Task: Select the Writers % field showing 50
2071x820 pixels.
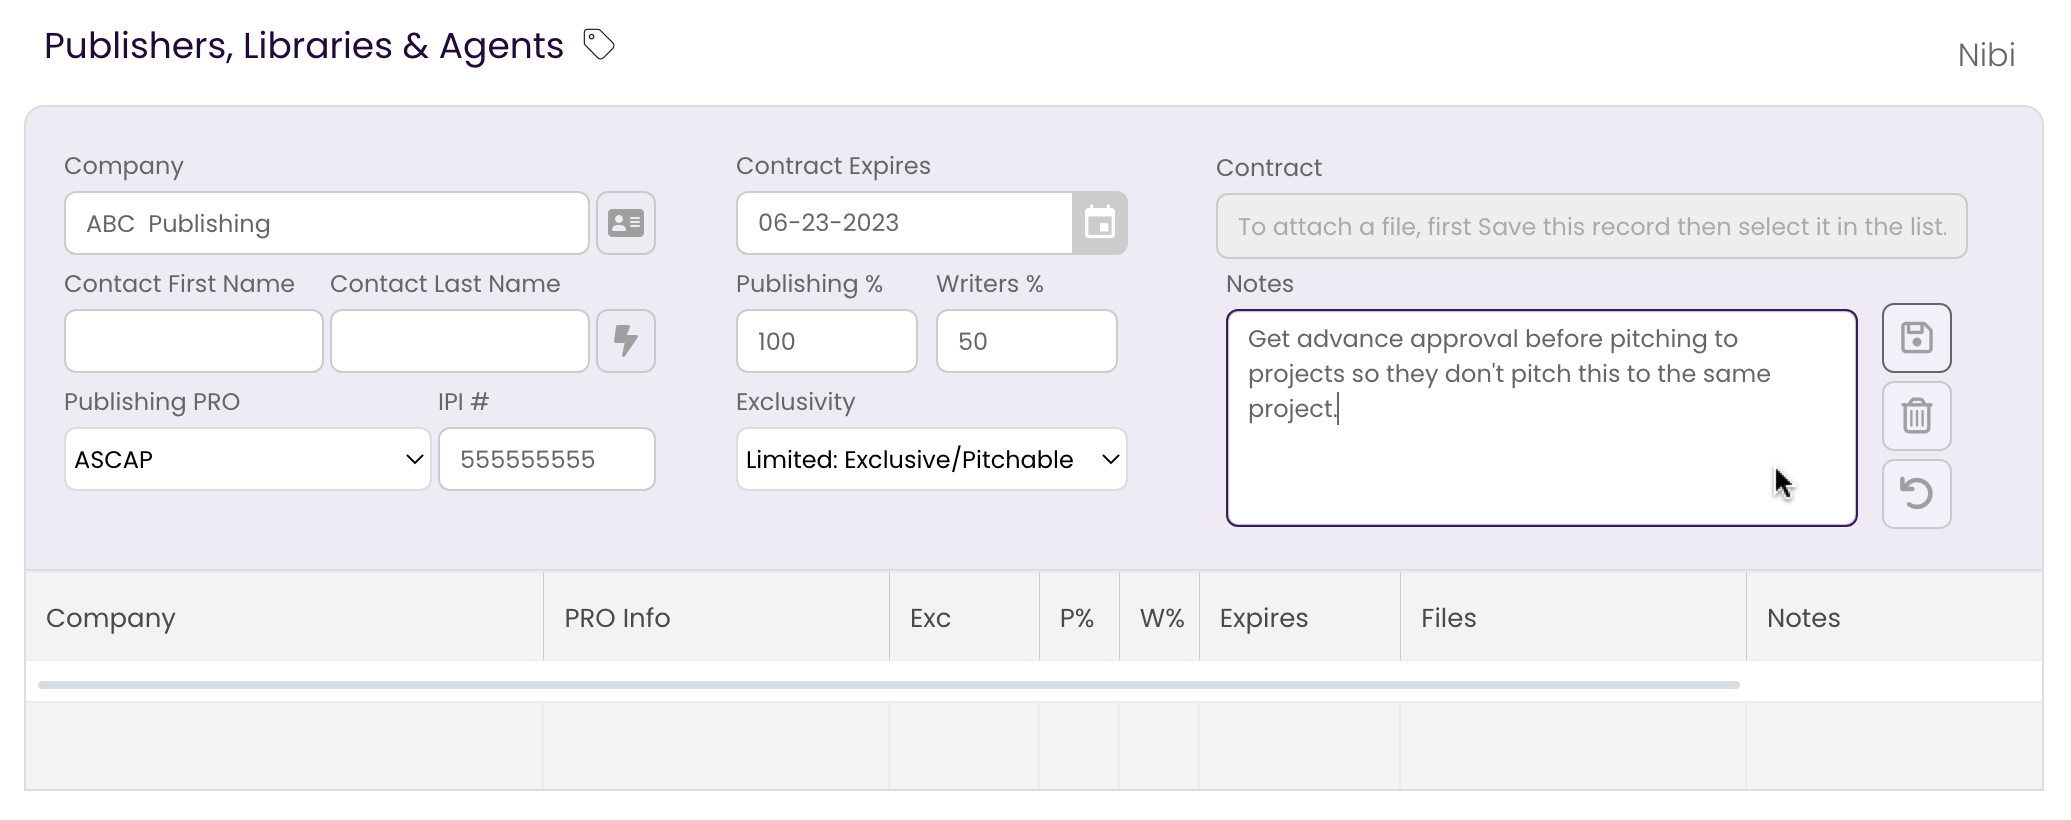Action: click(1027, 341)
